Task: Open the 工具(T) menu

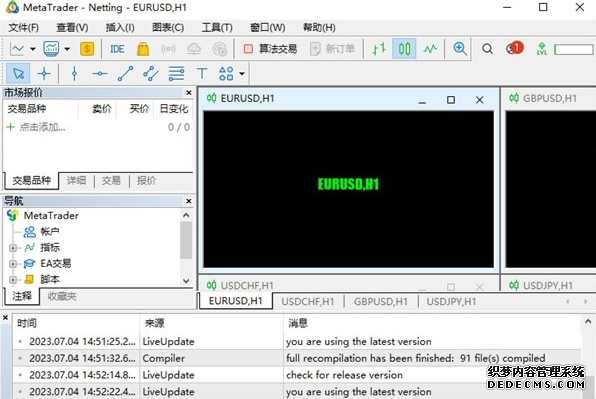Action: pos(217,27)
